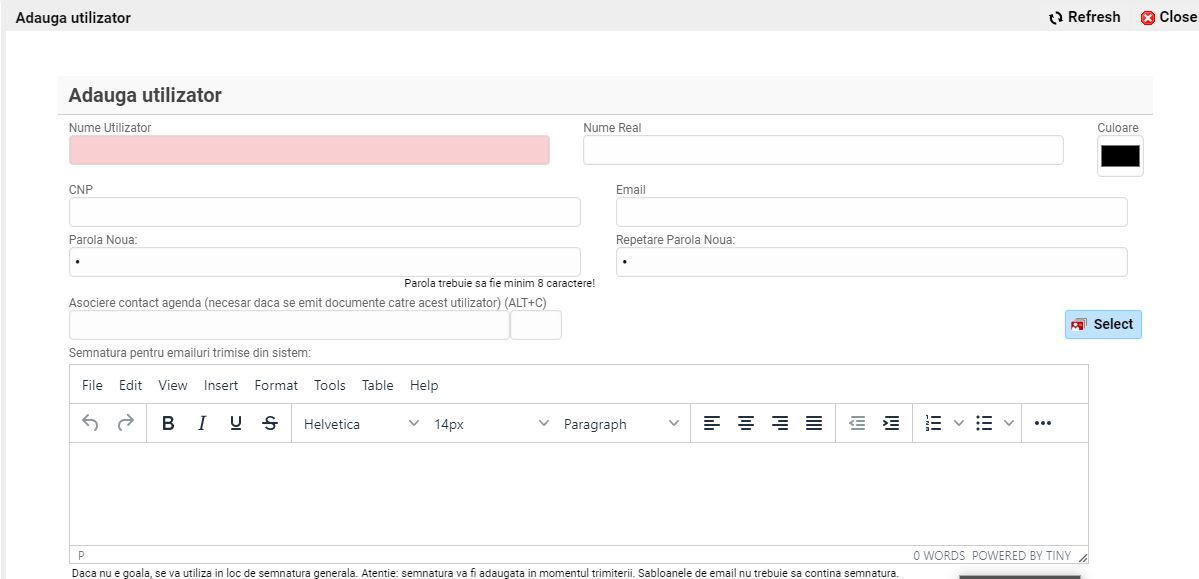Toggle underline formatting in signature editor

click(236, 423)
